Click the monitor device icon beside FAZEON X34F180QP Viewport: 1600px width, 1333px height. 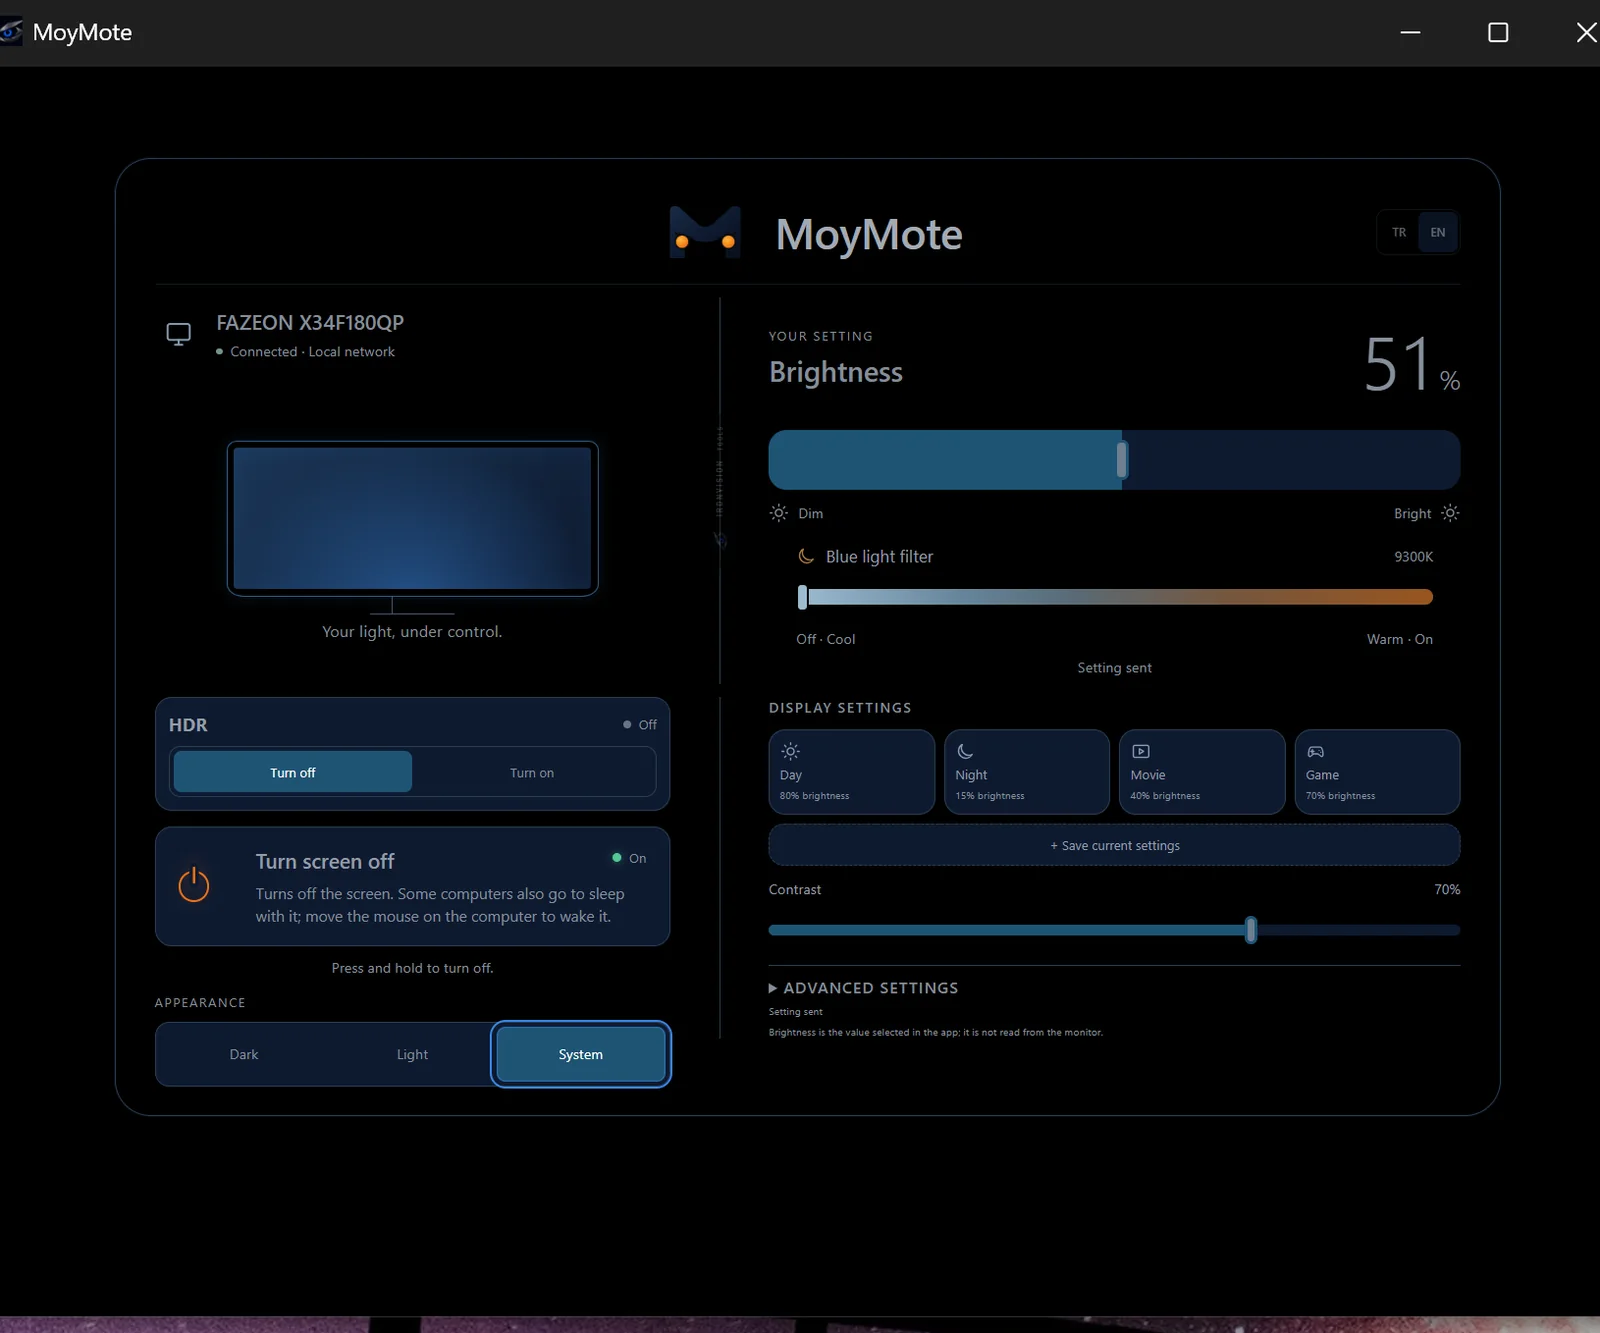pyautogui.click(x=179, y=334)
